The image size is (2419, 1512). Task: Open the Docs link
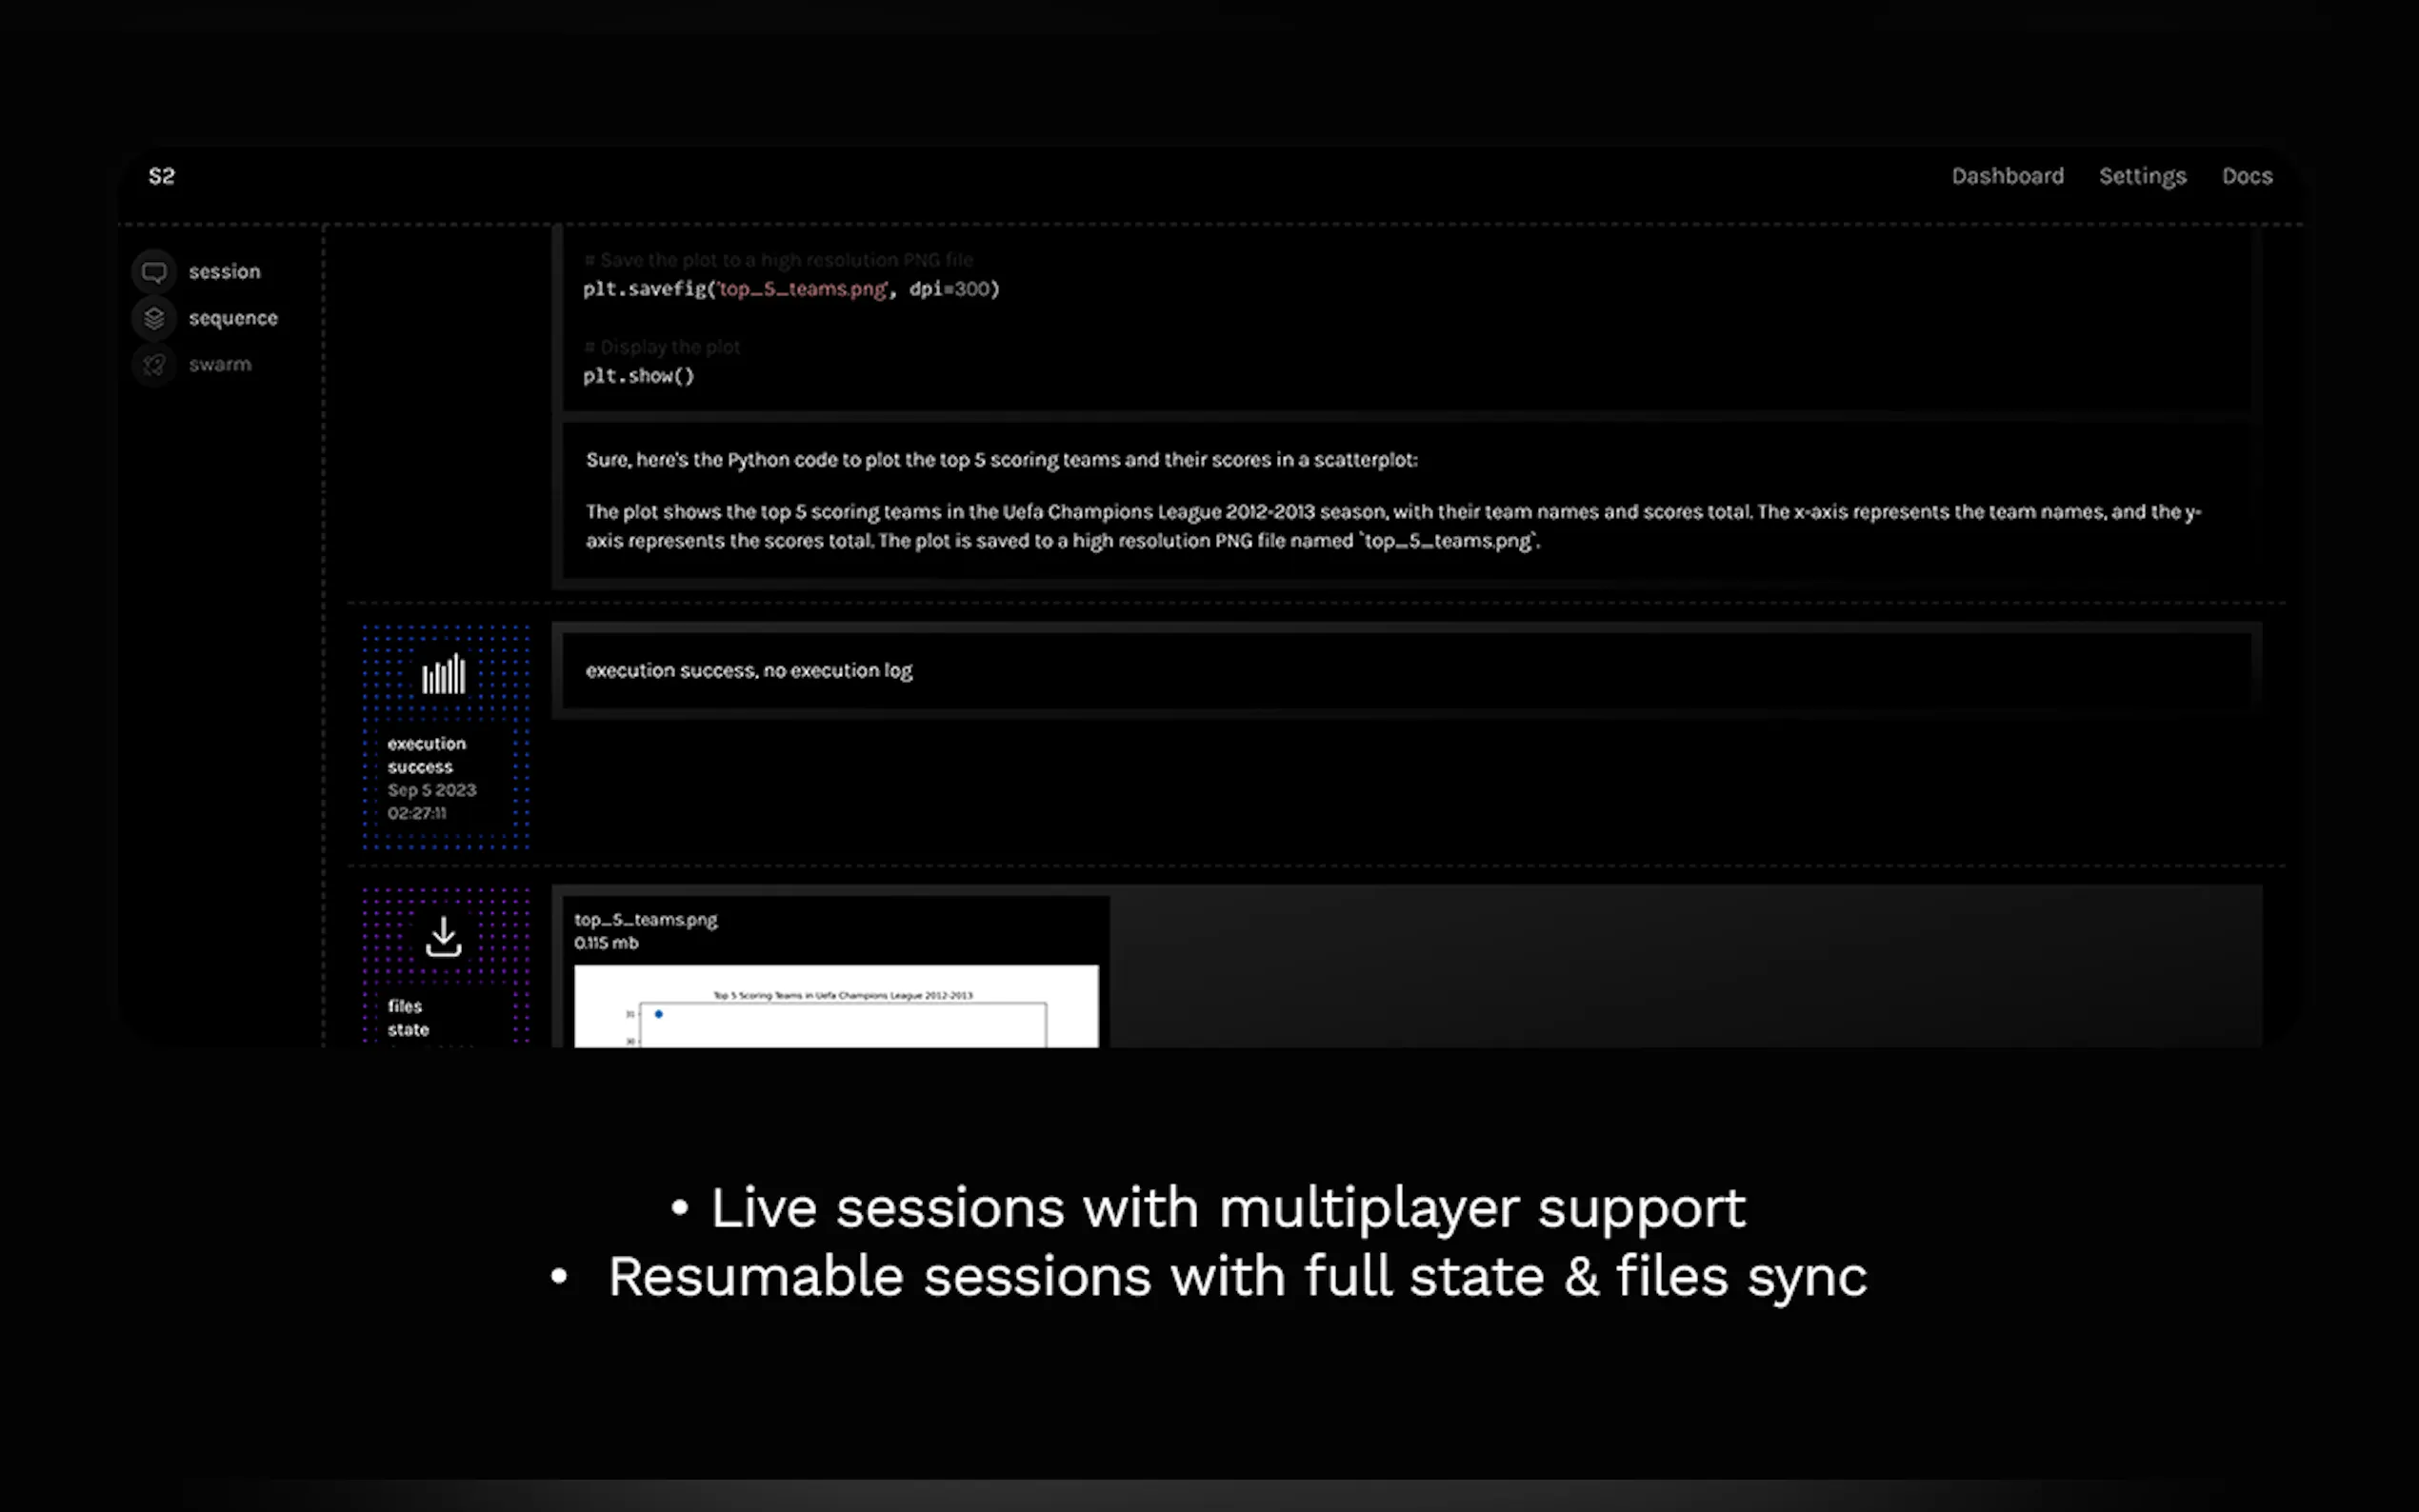coord(2247,176)
